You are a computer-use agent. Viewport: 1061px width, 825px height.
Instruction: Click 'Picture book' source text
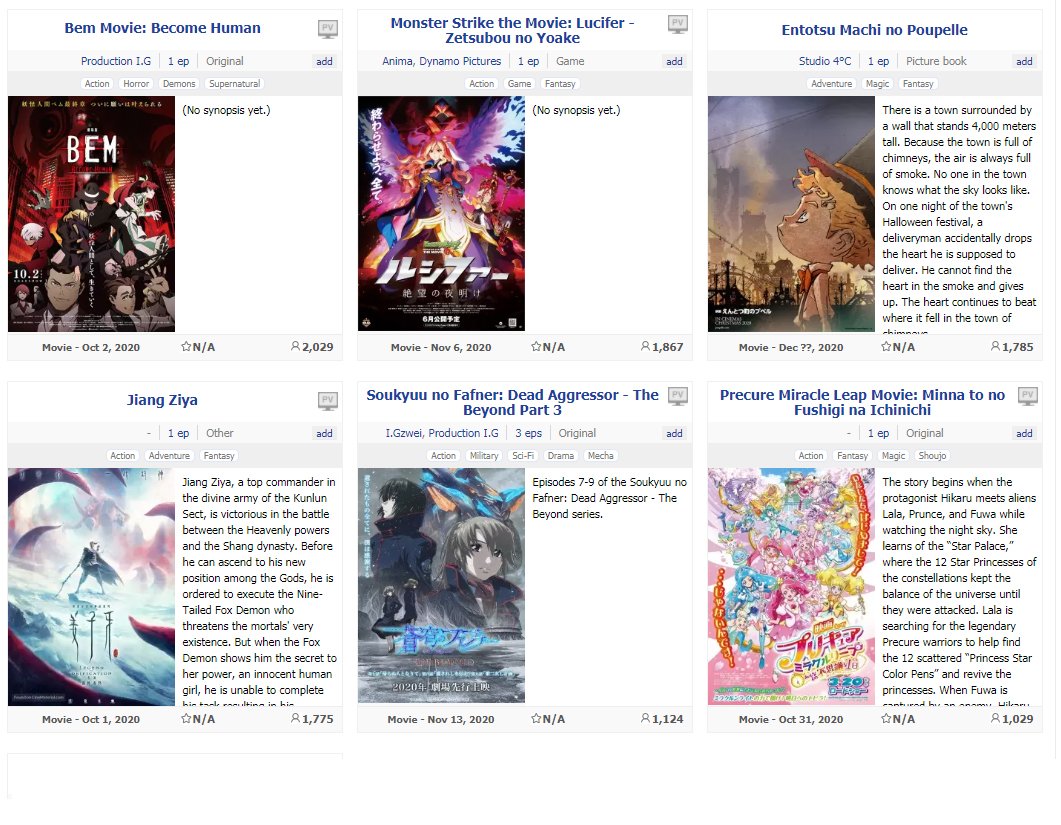[x=936, y=61]
